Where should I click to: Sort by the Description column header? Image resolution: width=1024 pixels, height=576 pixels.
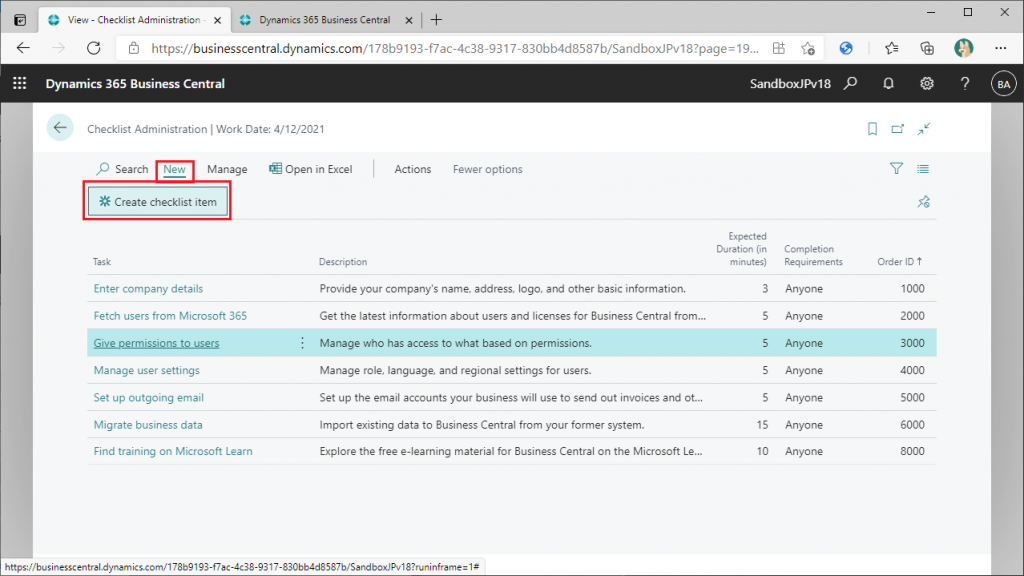pos(343,262)
